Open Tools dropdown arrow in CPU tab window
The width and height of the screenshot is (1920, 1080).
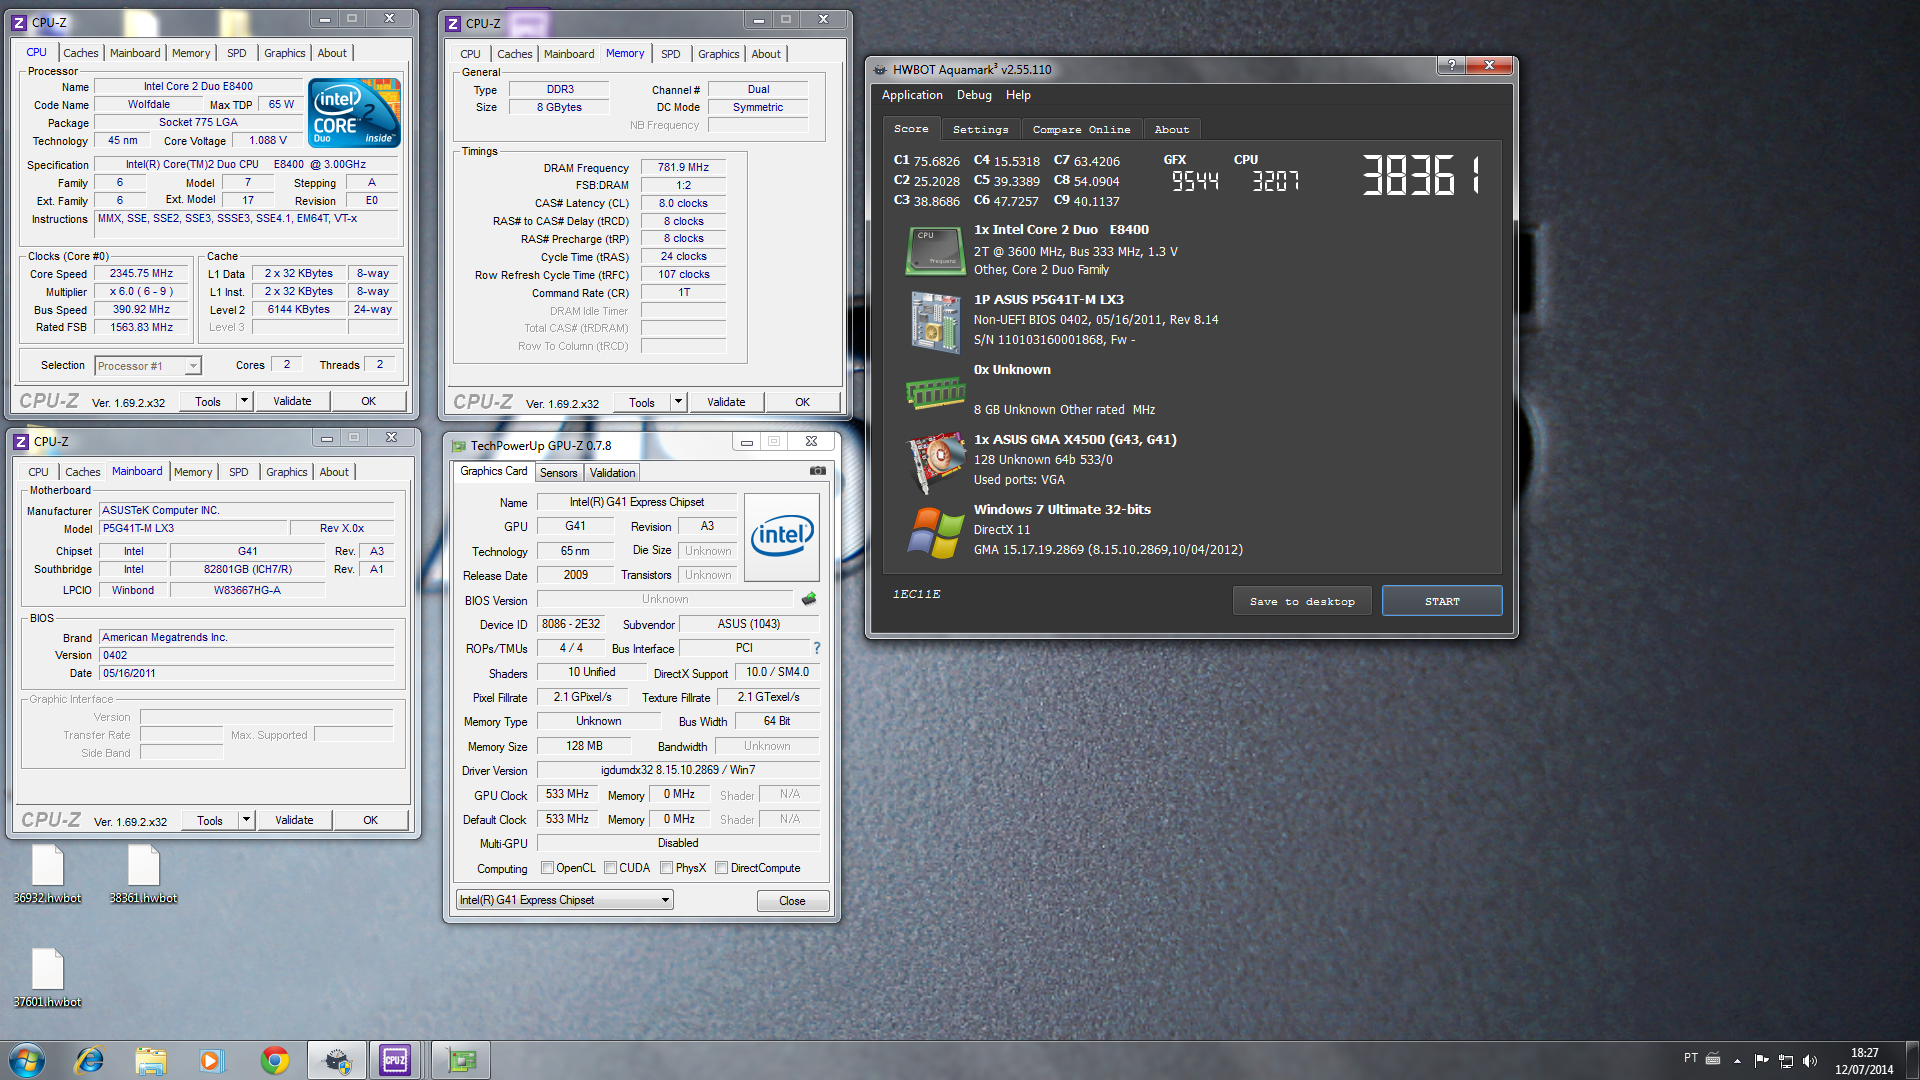[244, 401]
